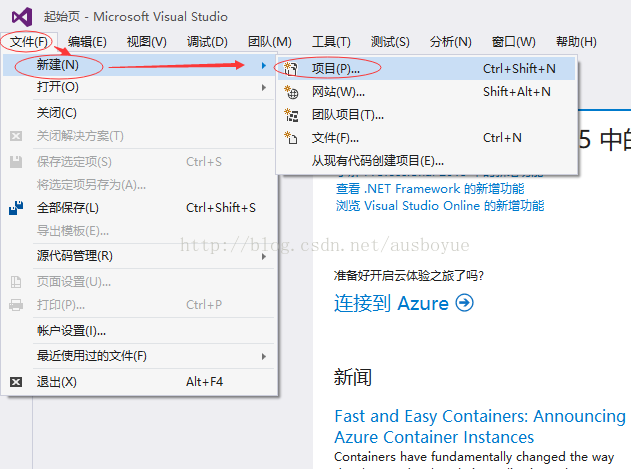Choose 全部保存(L) menu entry

click(x=139, y=208)
